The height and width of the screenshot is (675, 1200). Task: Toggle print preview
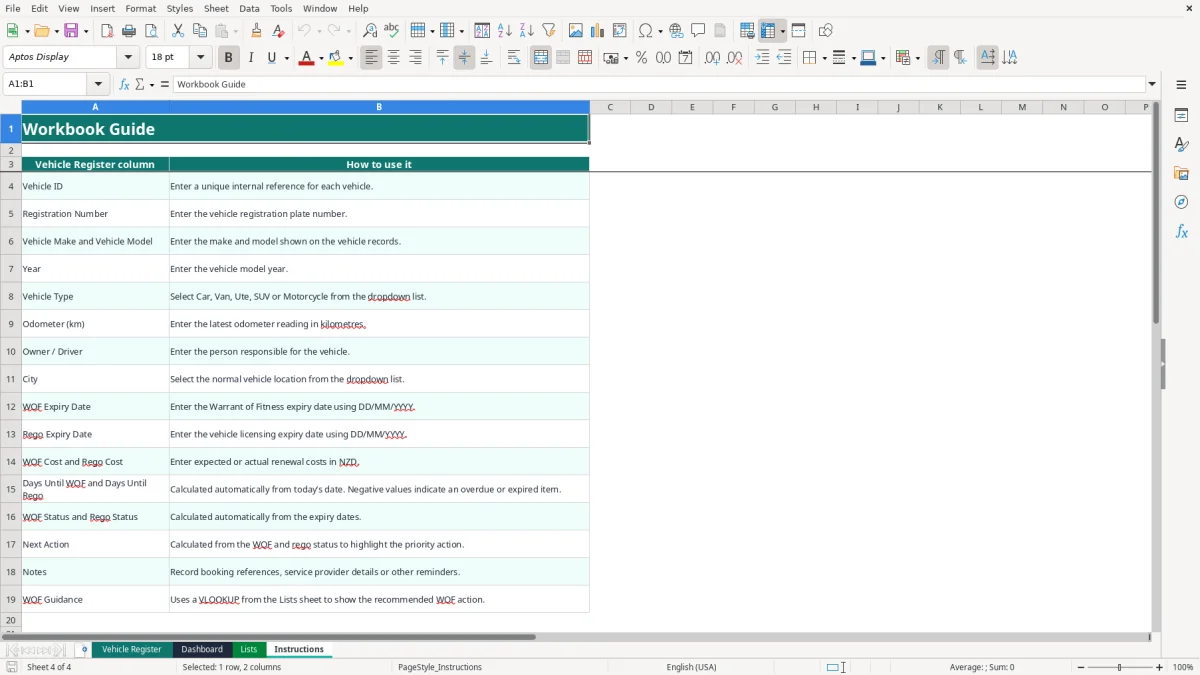pyautogui.click(x=150, y=31)
